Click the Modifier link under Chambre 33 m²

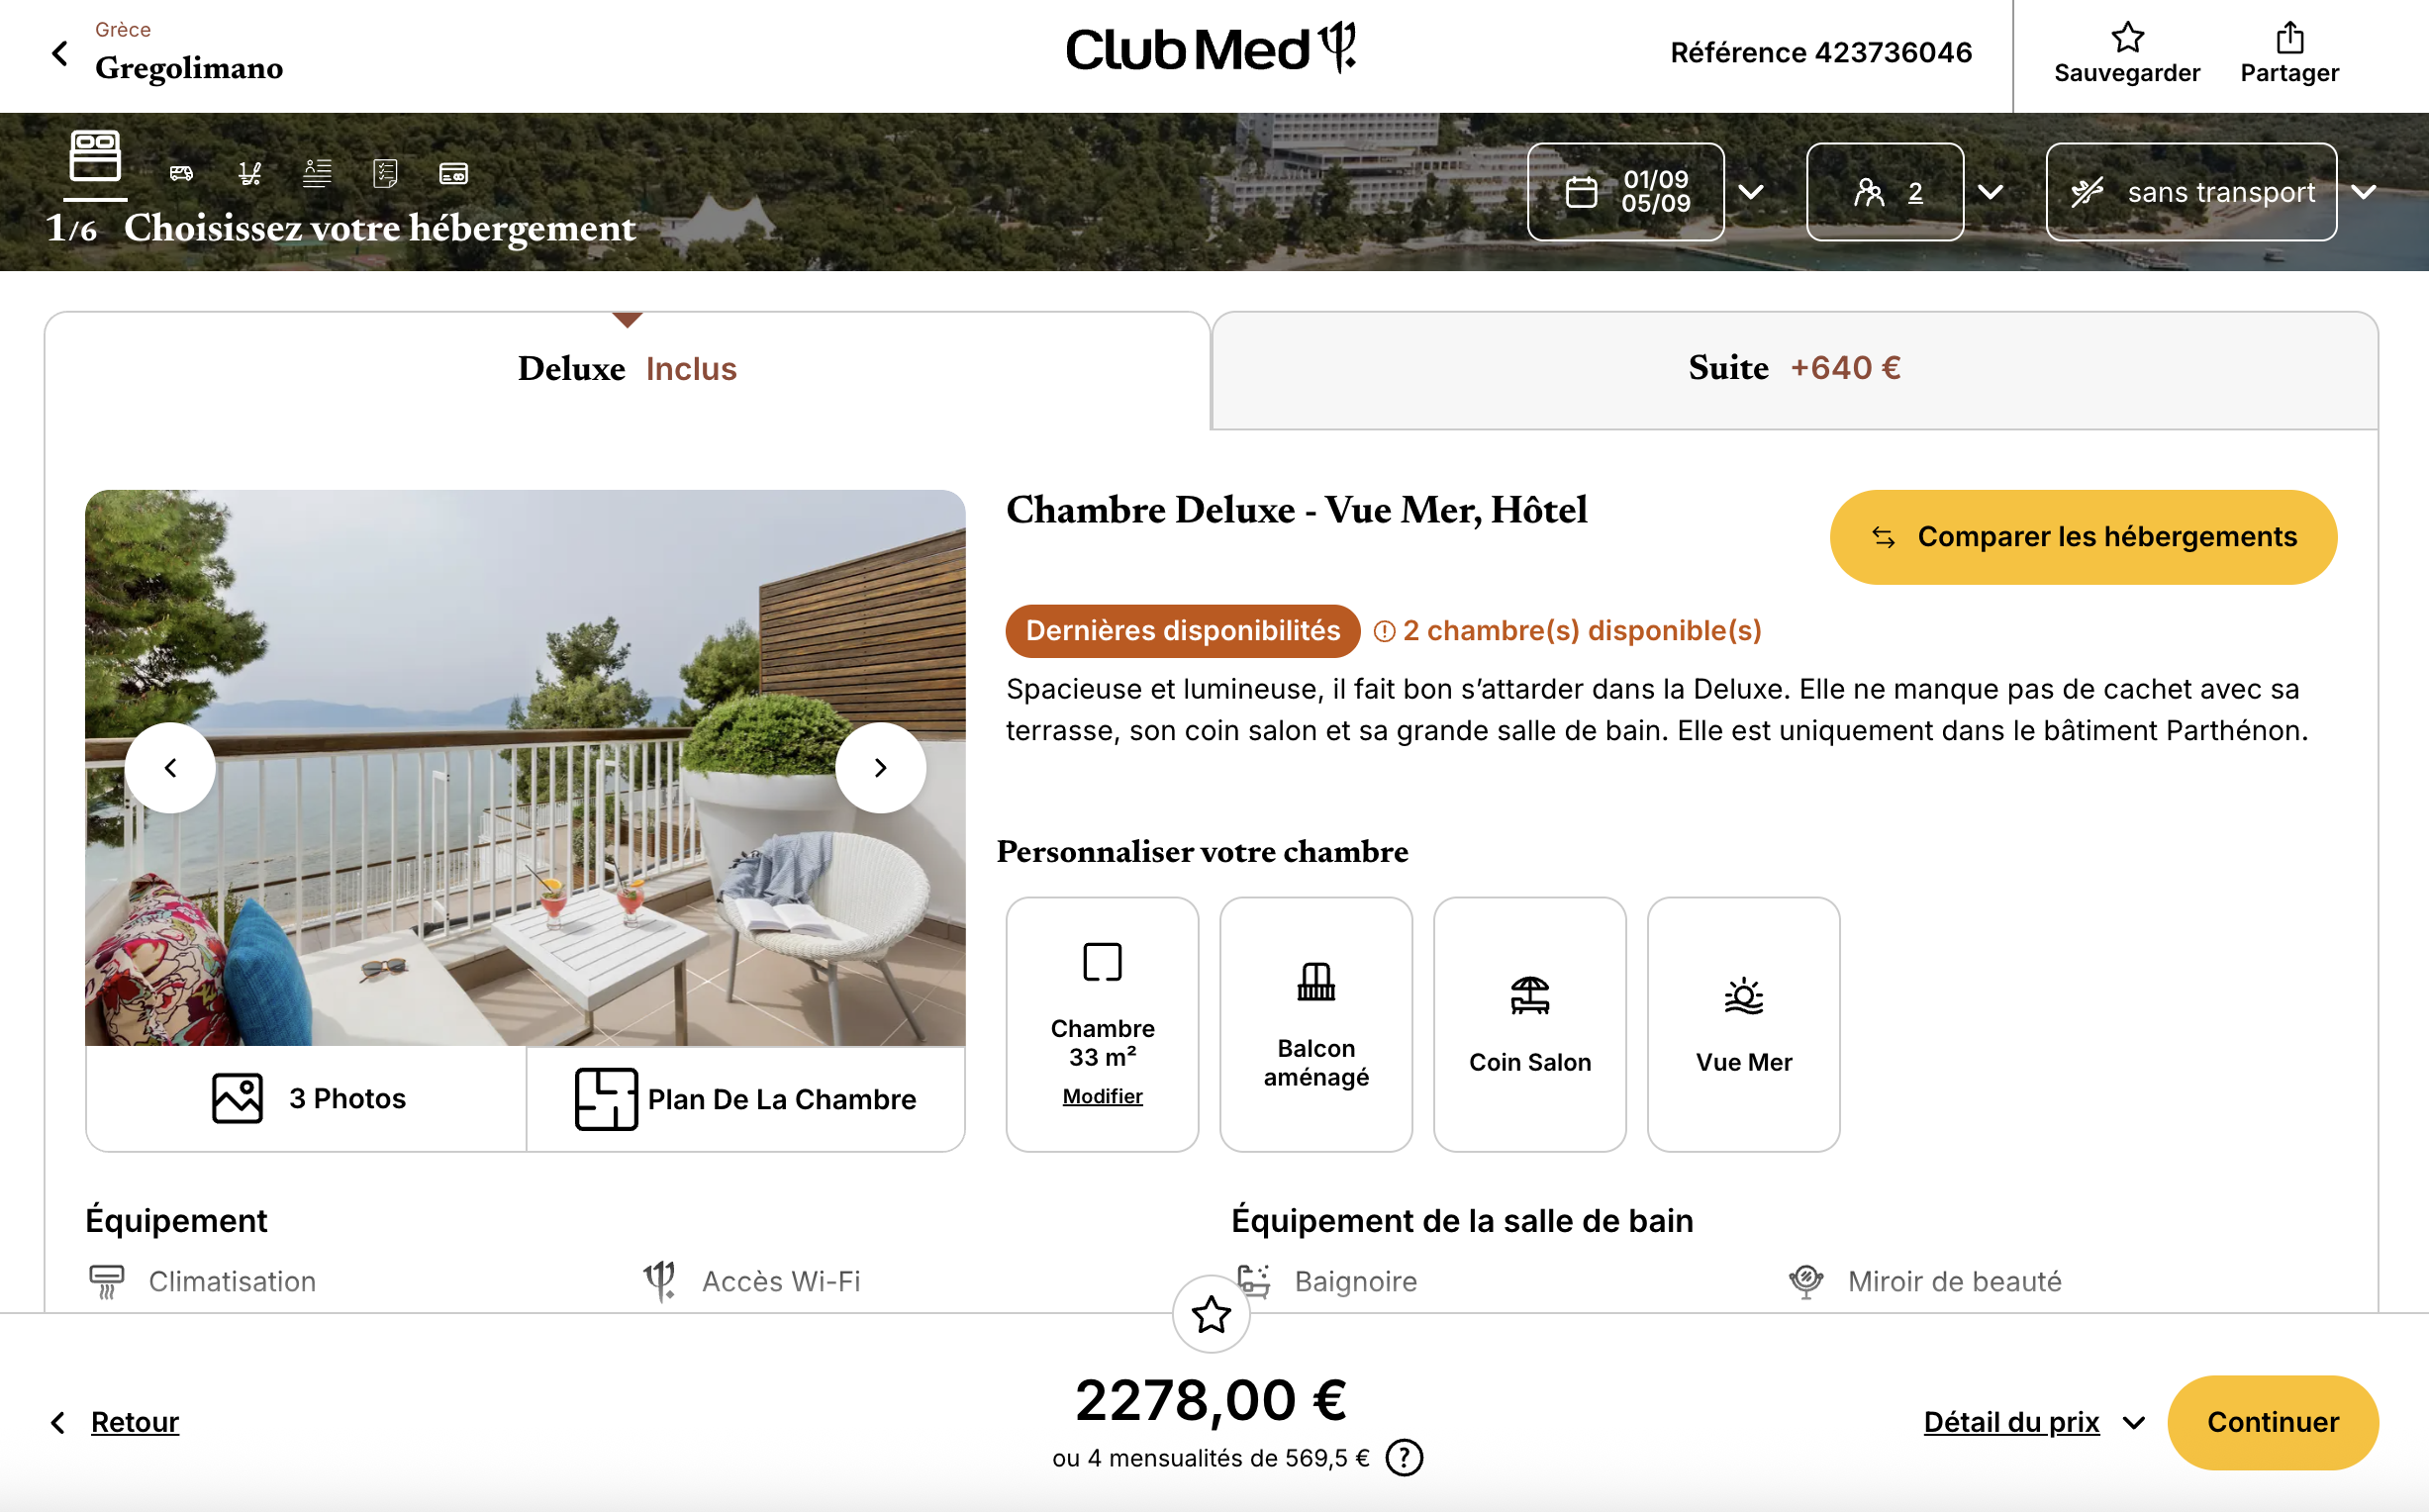1102,1096
